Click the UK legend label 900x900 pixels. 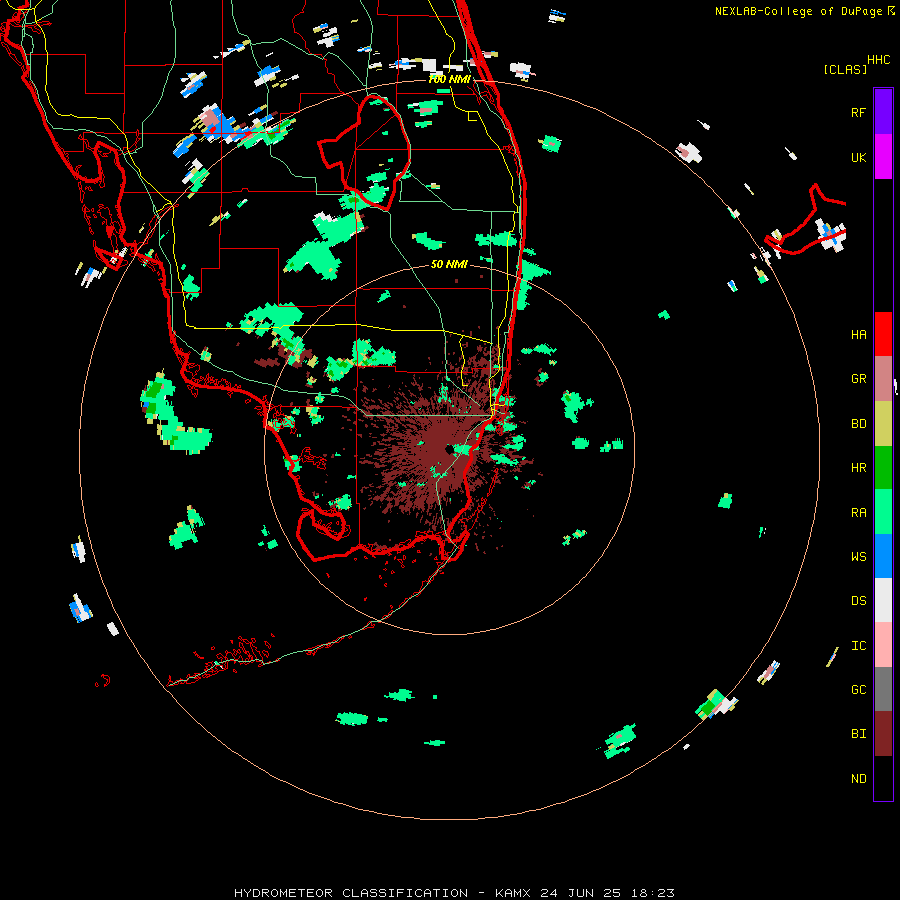[x=858, y=157]
